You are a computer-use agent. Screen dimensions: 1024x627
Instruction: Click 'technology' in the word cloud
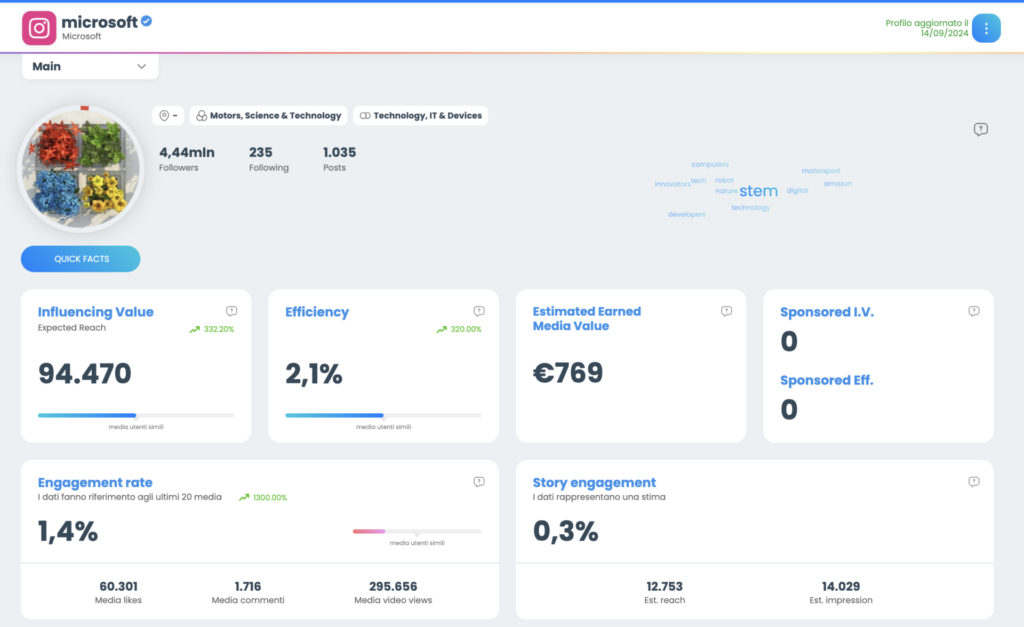point(750,208)
